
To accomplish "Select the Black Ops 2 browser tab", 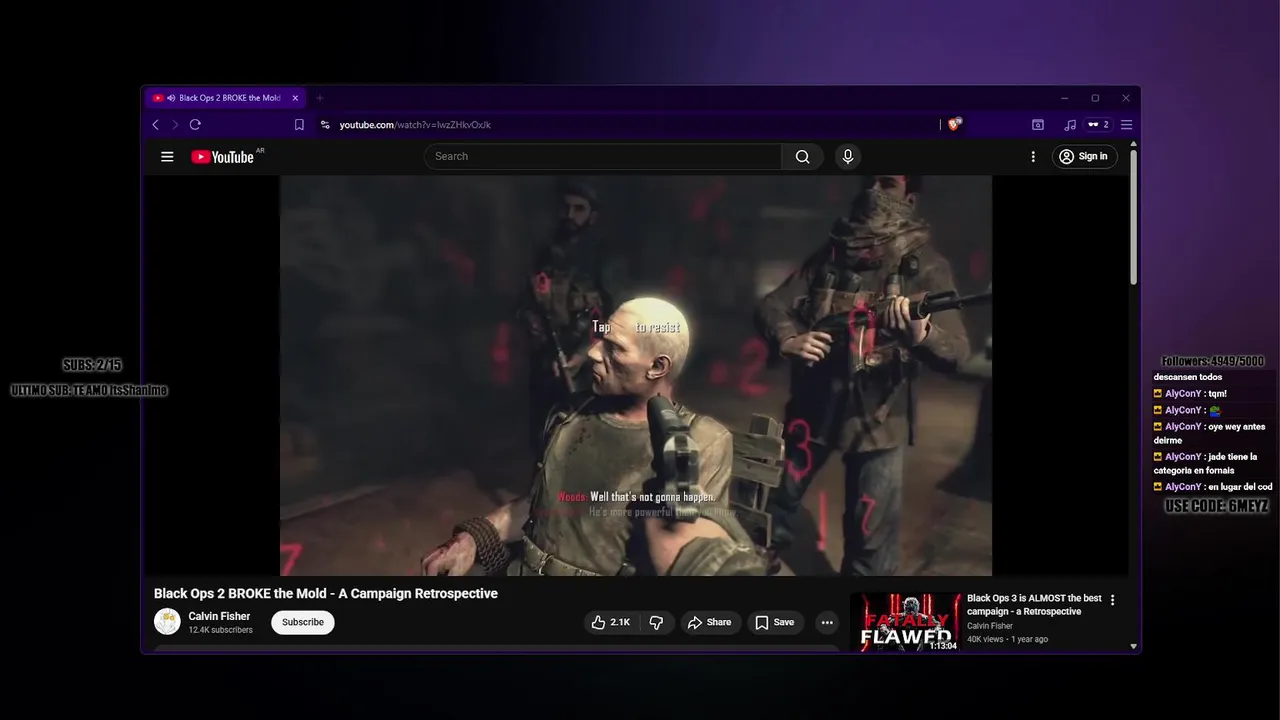I will click(224, 98).
